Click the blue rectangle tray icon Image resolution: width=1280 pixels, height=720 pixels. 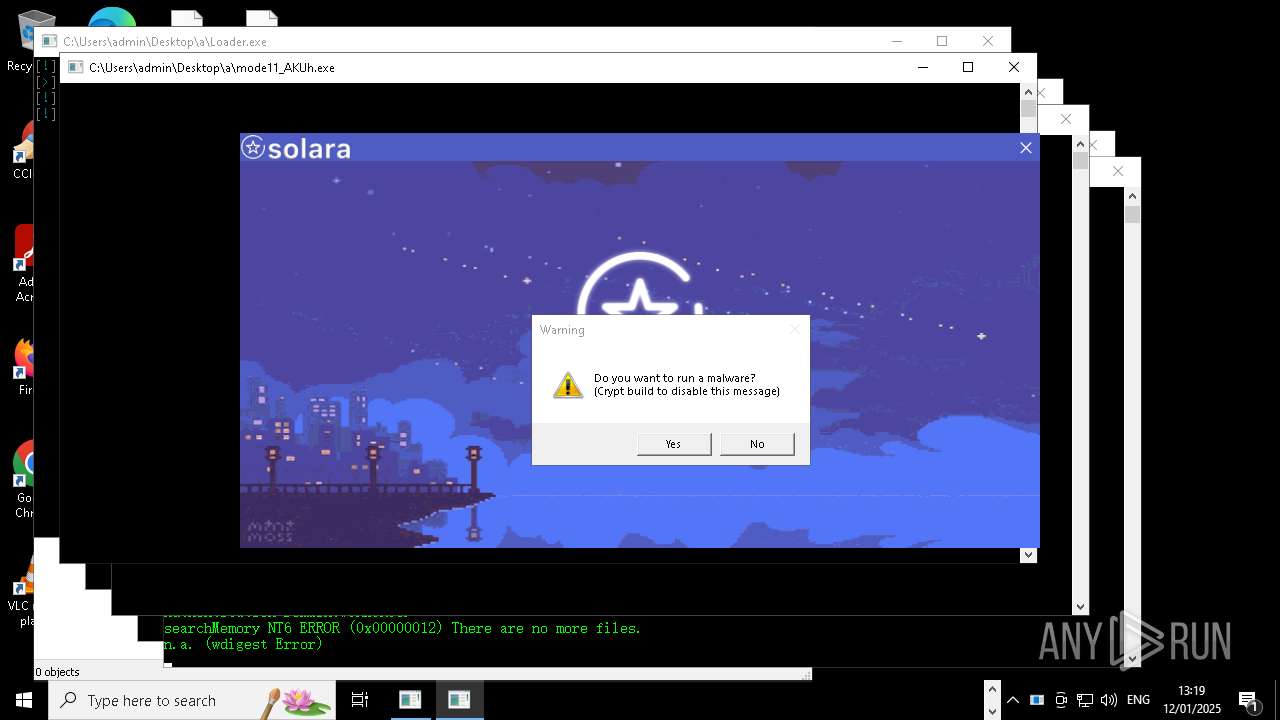[1037, 700]
